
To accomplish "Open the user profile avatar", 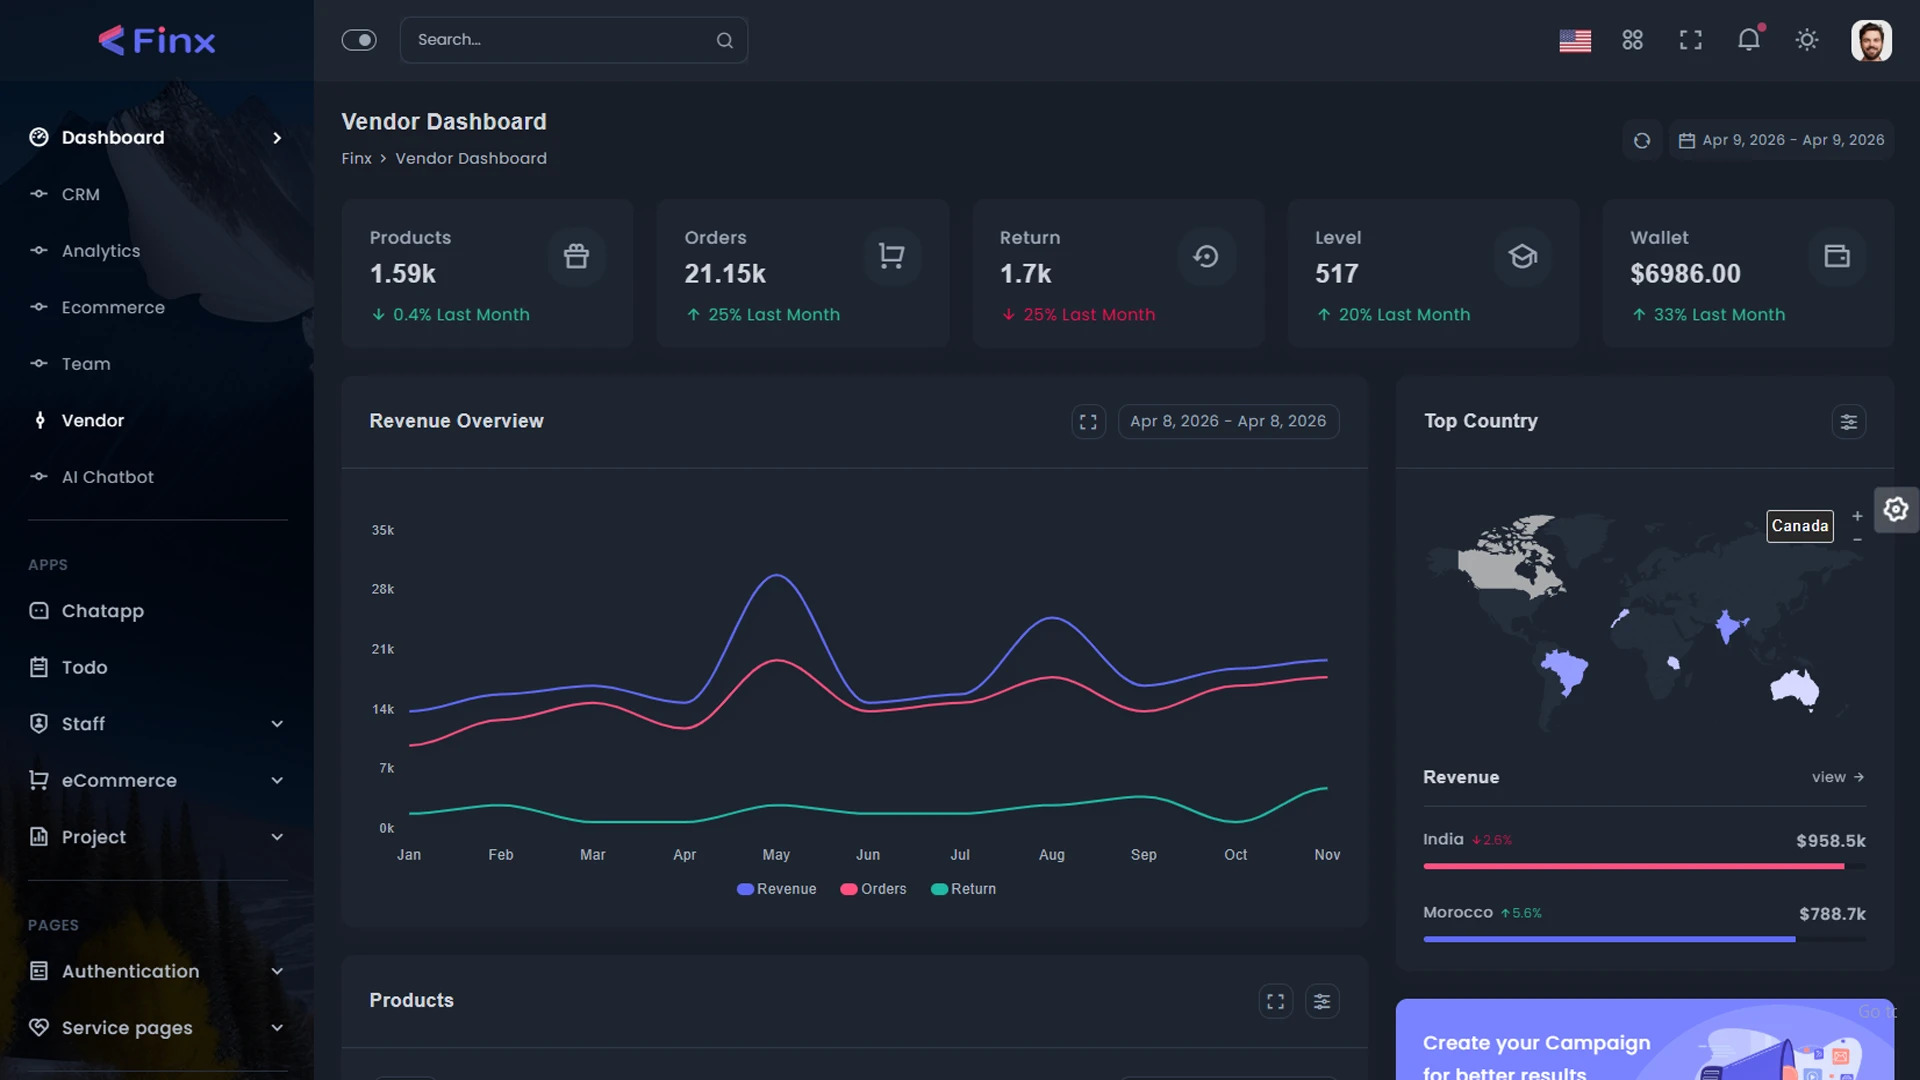I will pos(1871,40).
